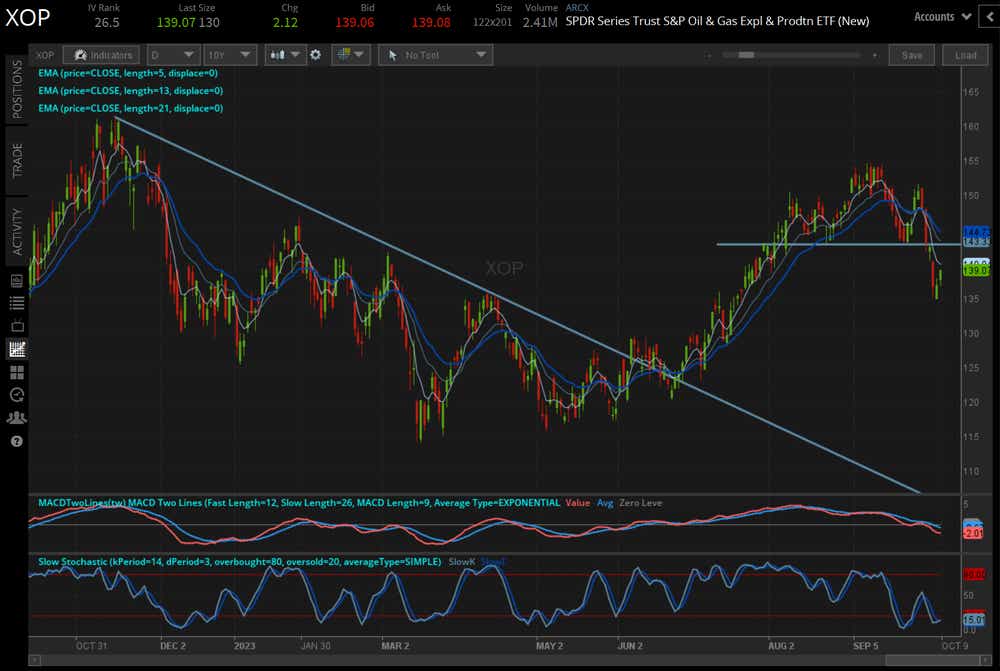Image resolution: width=1000 pixels, height=671 pixels.
Task: Click the green 139.07 price axis tag
Action: [x=976, y=270]
